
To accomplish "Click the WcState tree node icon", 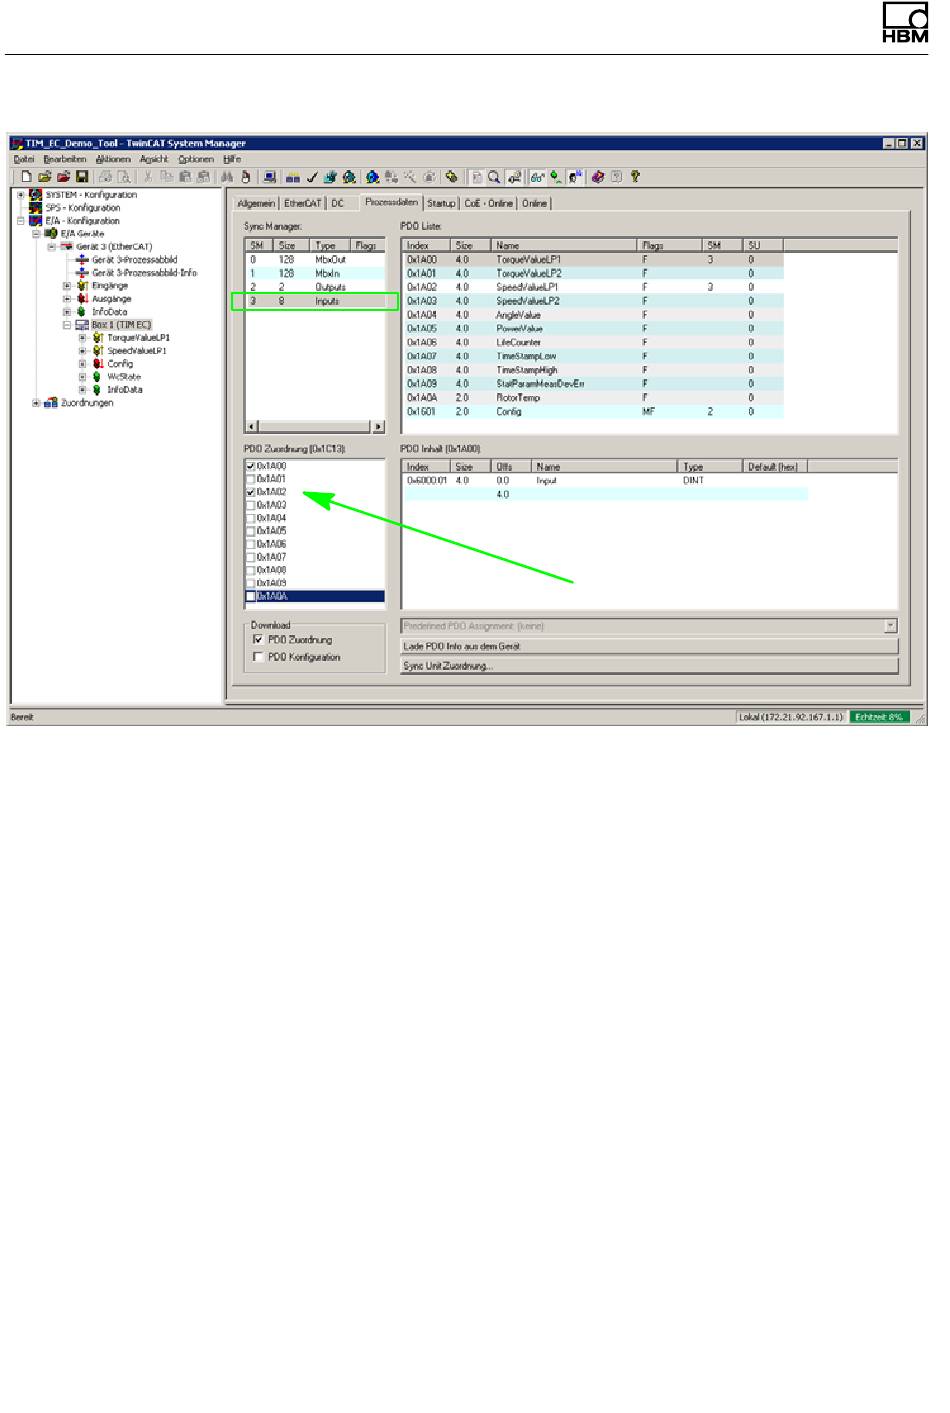I will [98, 377].
